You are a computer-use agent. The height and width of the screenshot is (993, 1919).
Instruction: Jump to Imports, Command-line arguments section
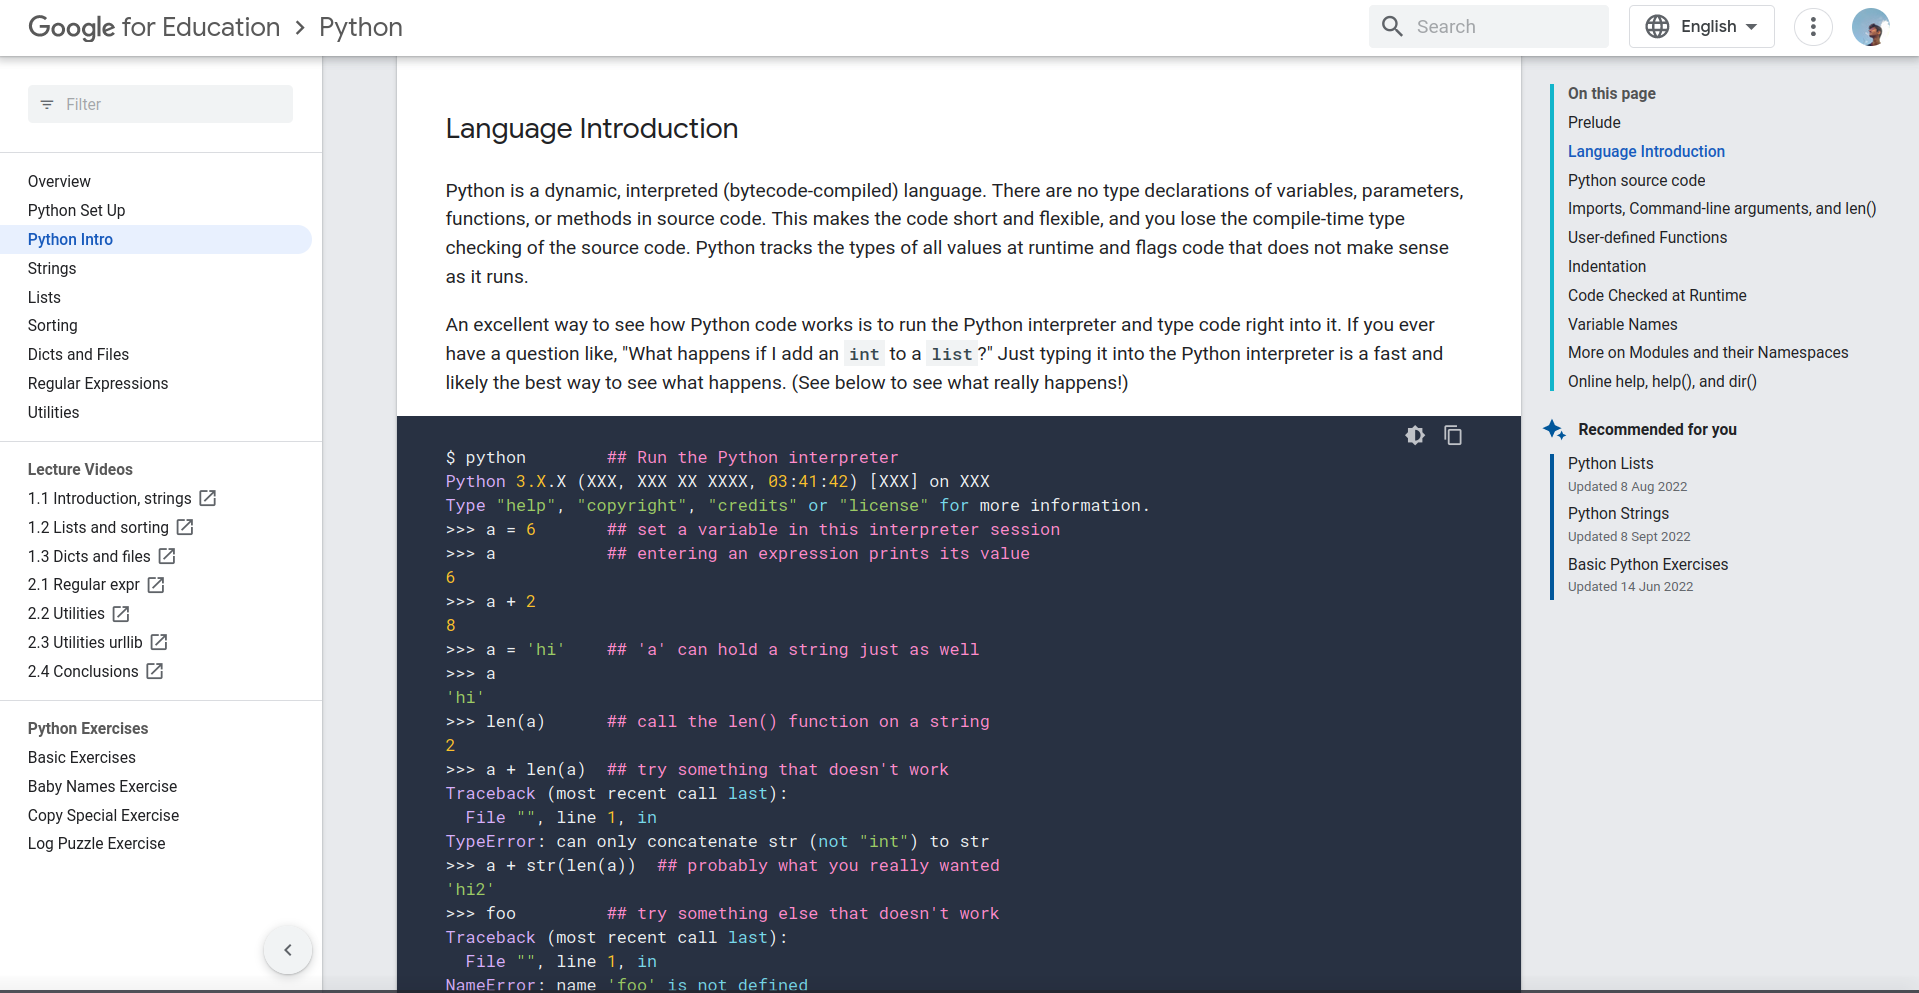pos(1722,208)
